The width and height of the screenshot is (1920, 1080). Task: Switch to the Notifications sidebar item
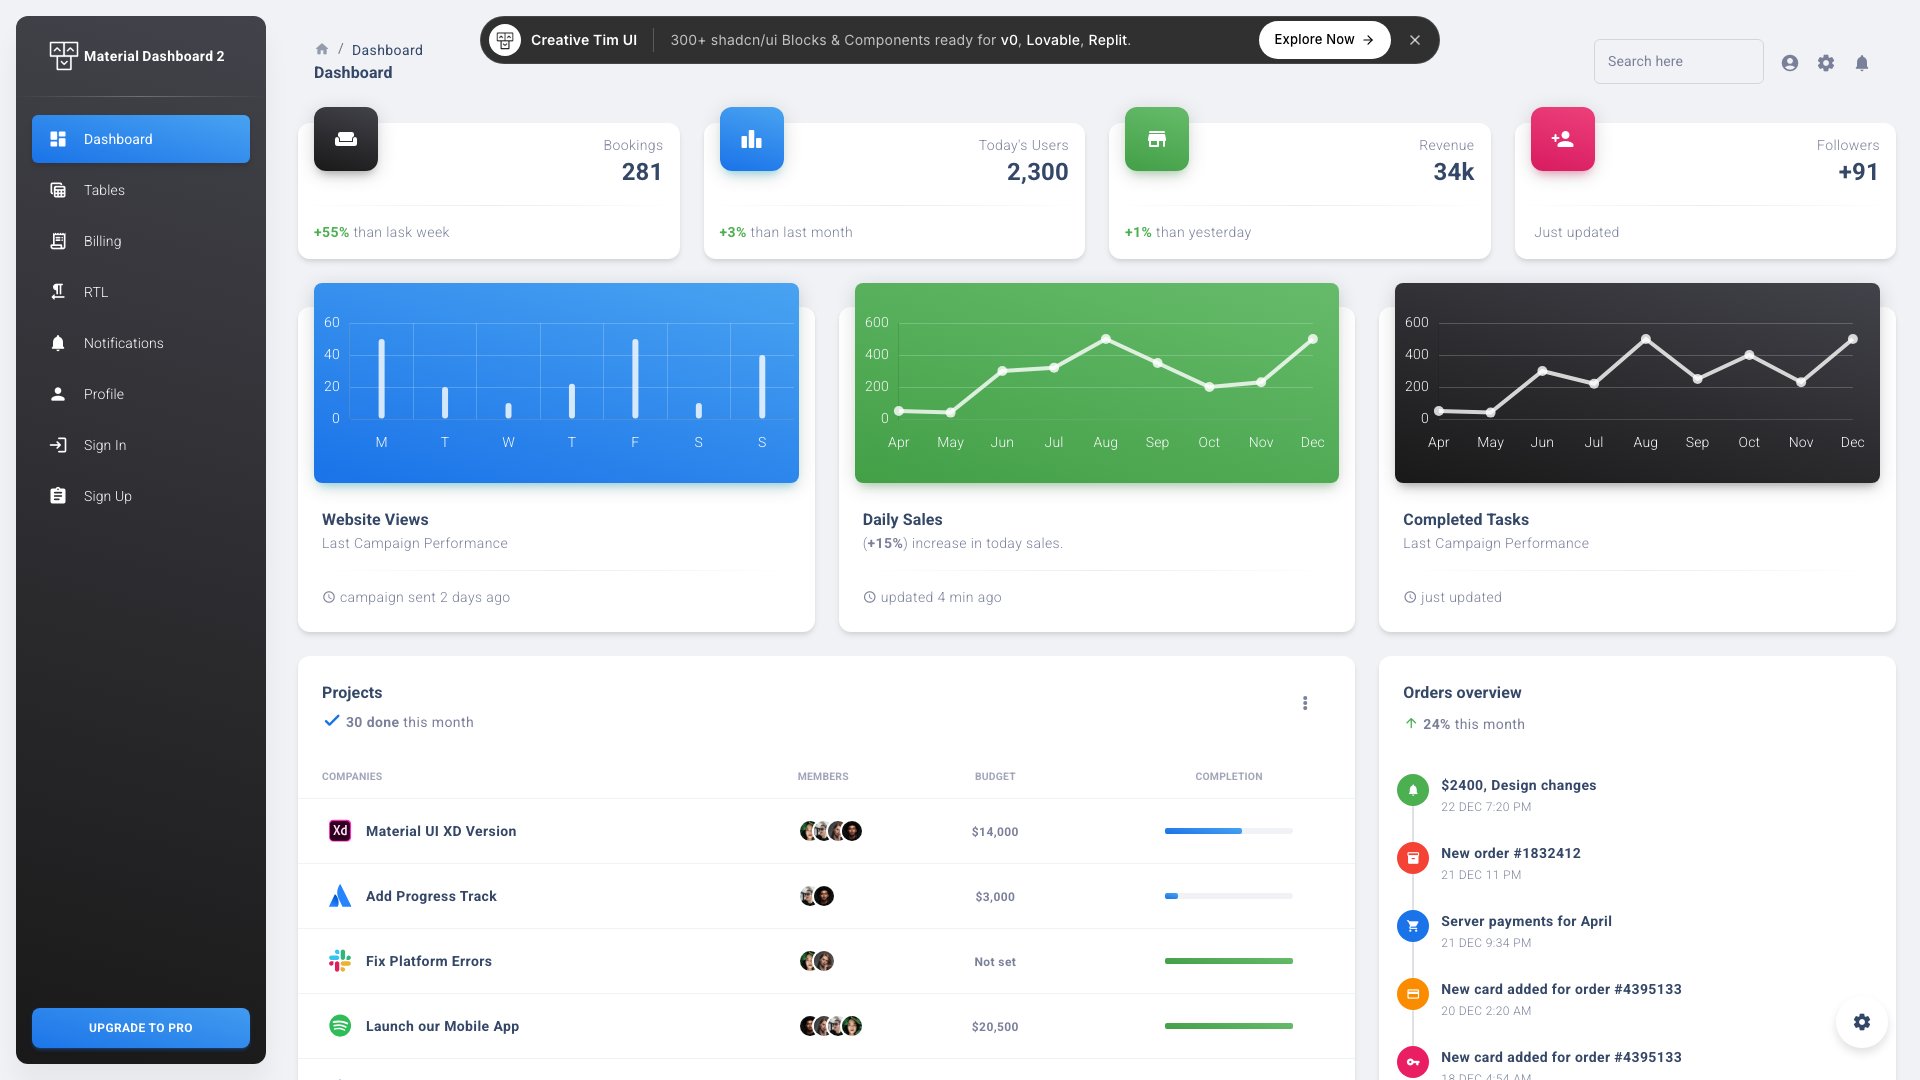click(123, 343)
